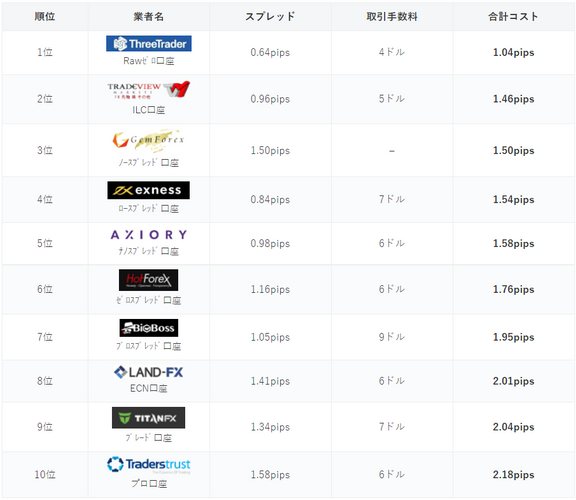Select the 4位 rank cell

tap(45, 199)
